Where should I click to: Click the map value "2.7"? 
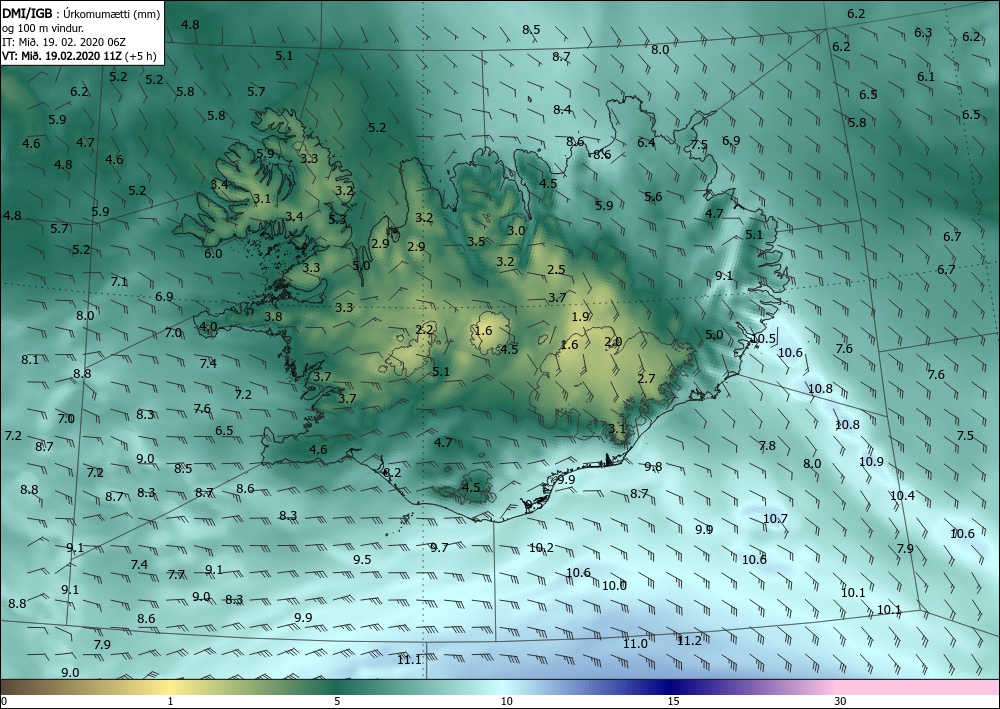646,378
